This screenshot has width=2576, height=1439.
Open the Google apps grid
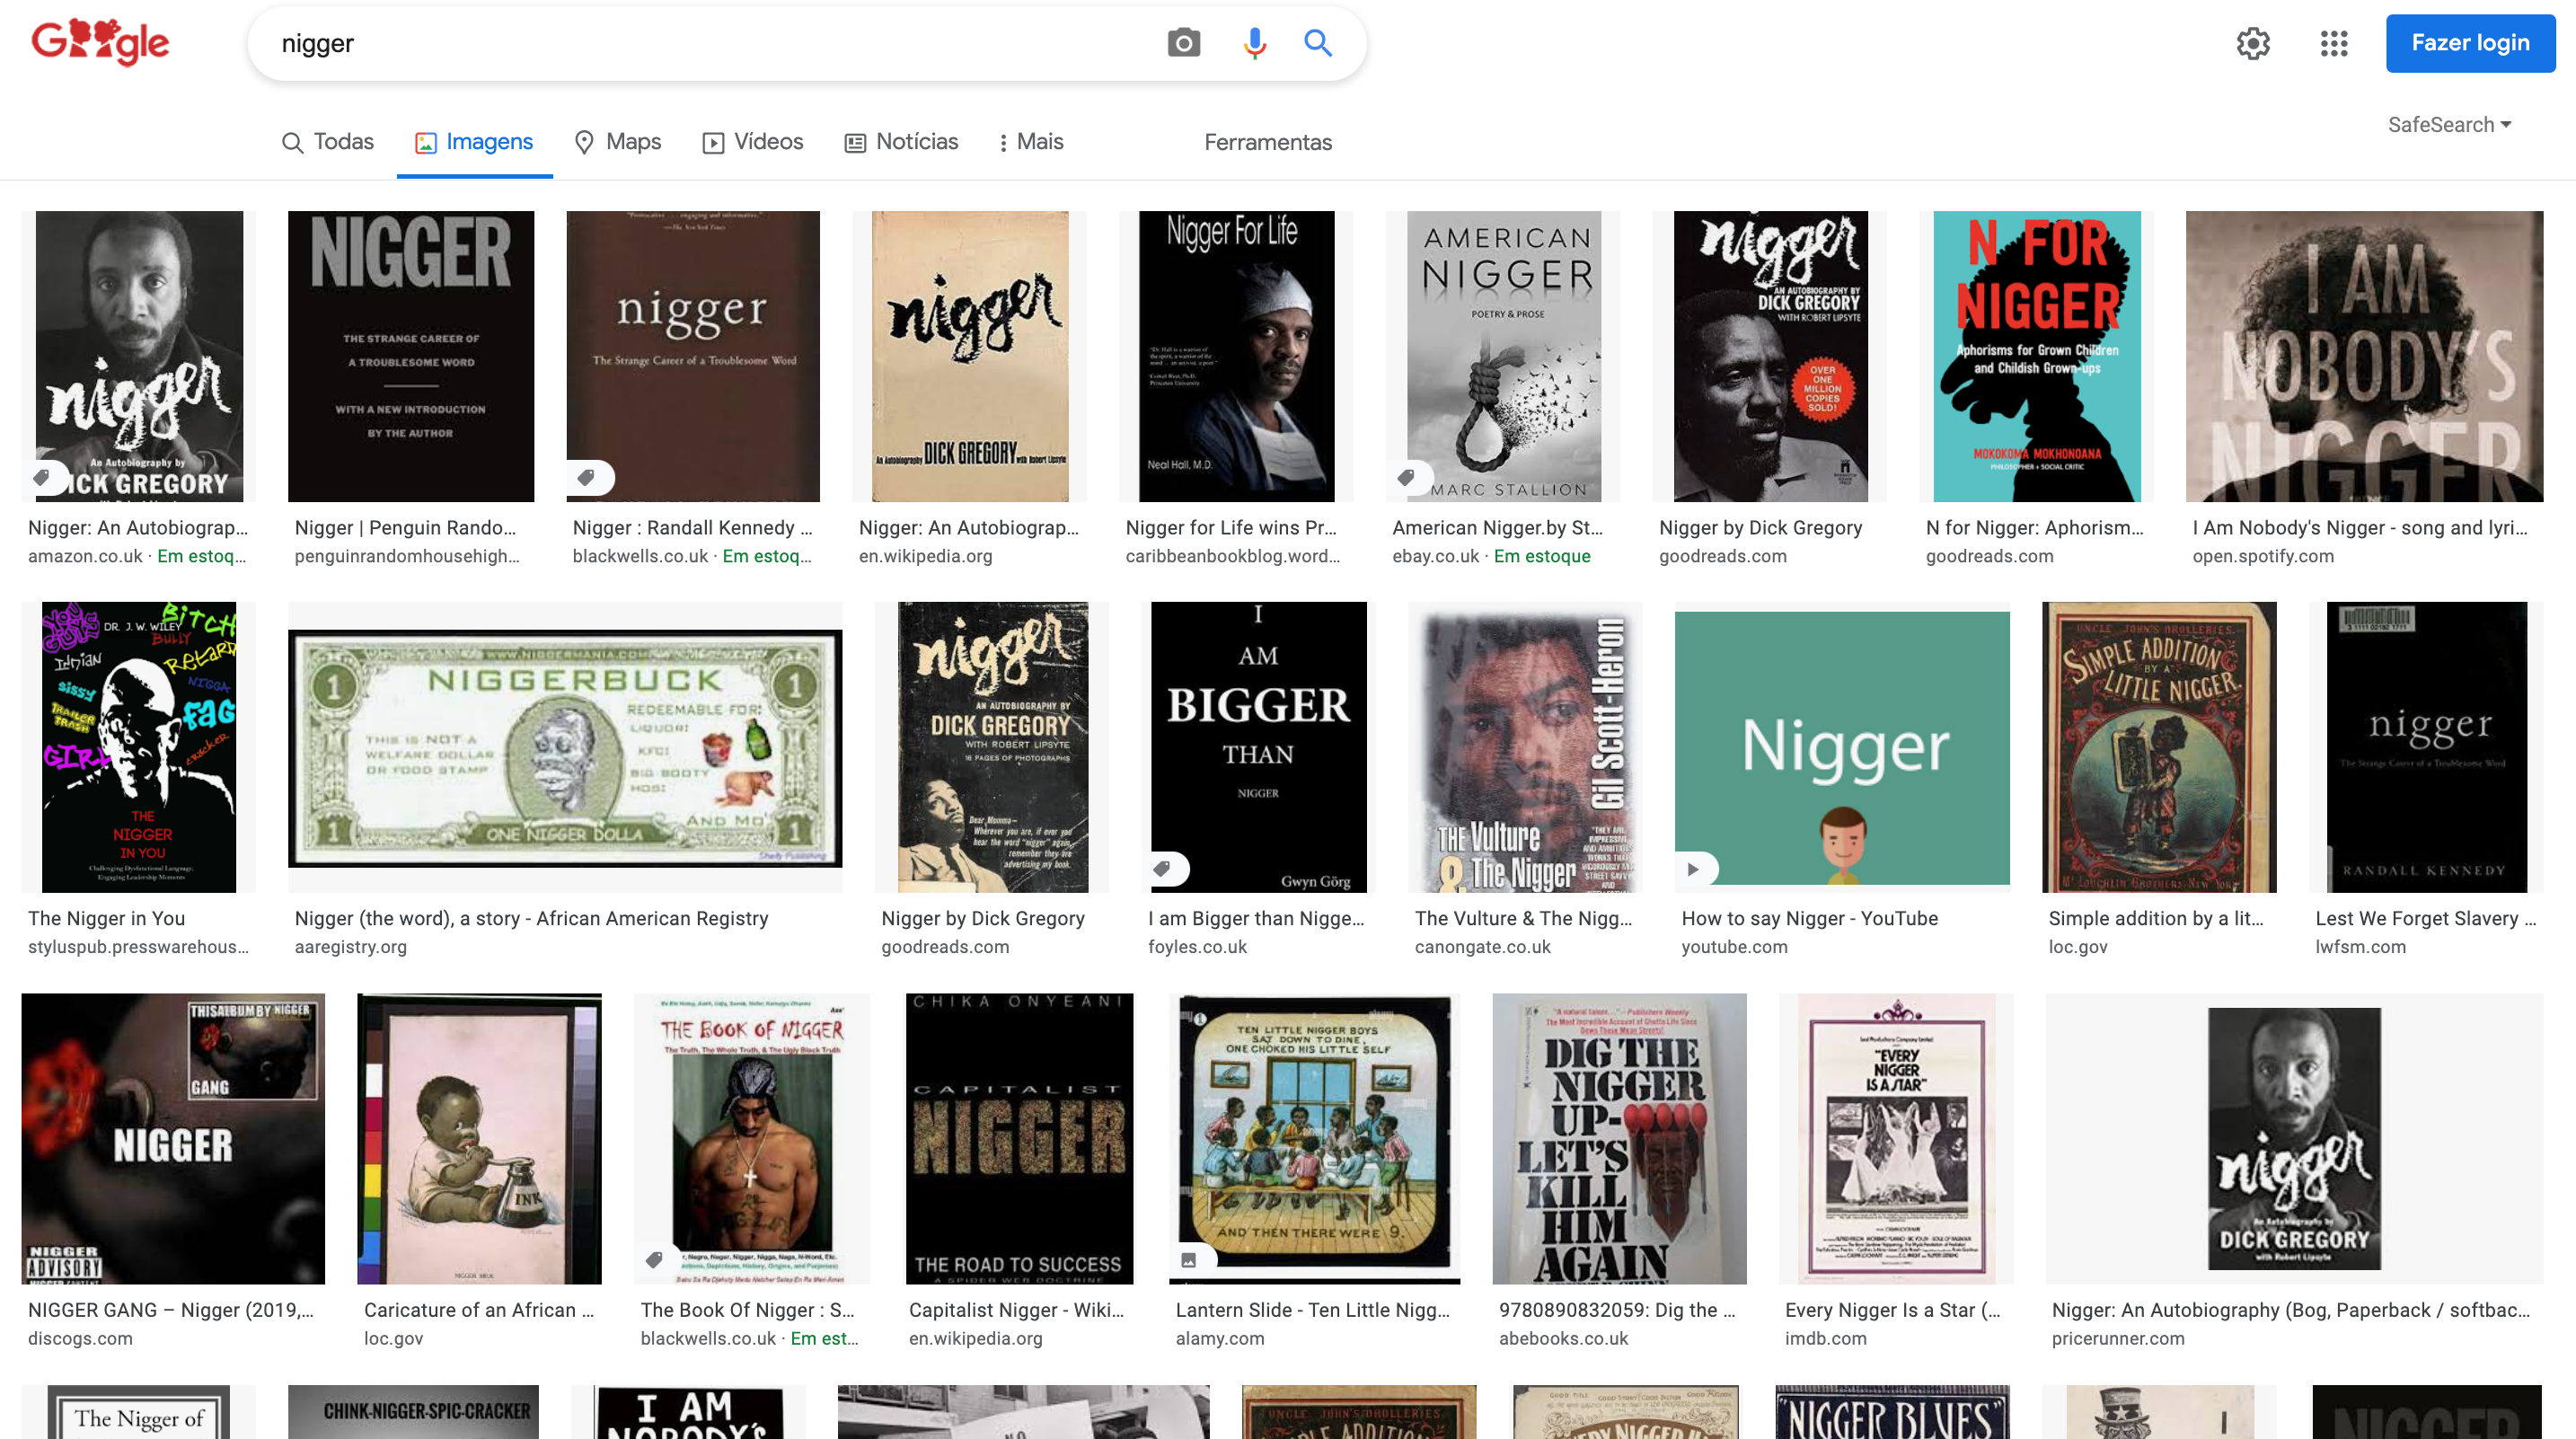coord(2333,43)
